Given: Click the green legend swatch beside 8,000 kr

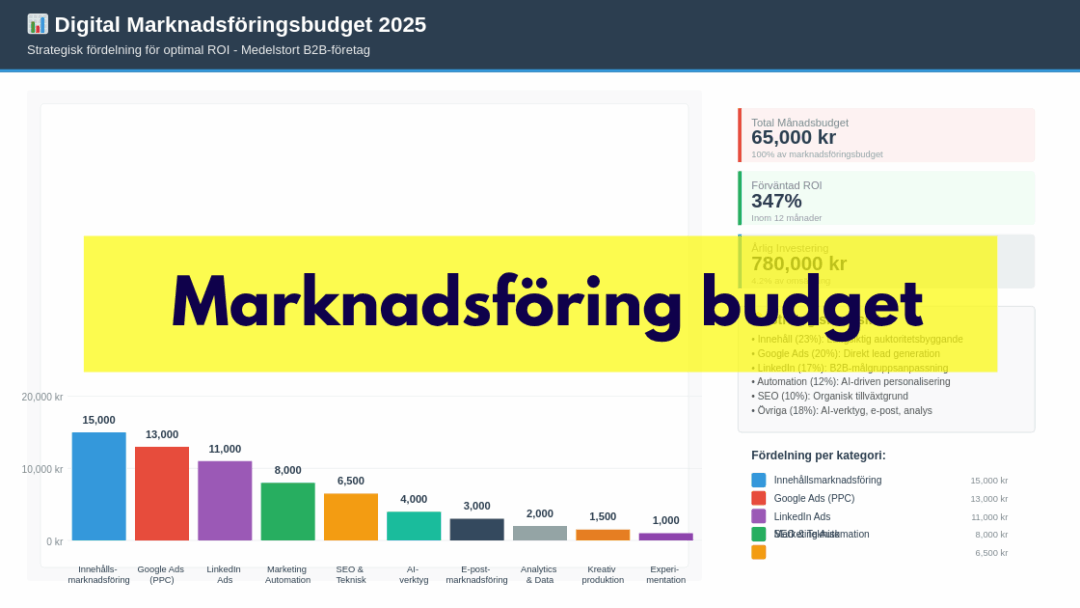Looking at the screenshot, I should (758, 534).
